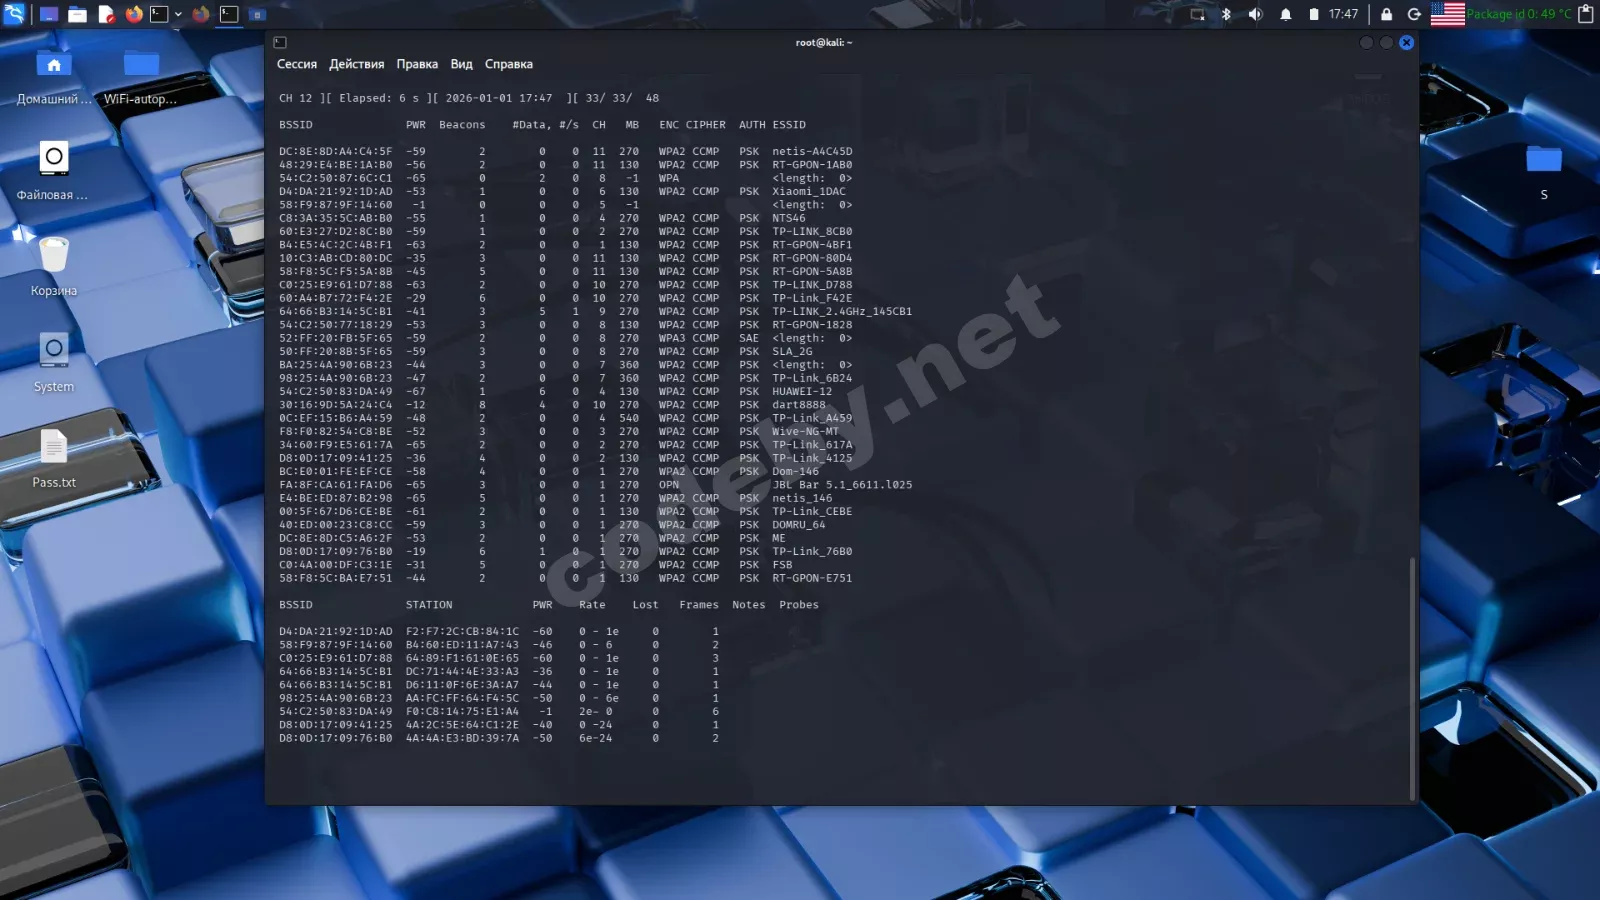Expand the grouped terminal windows via the taskbar chevron
Image resolution: width=1600 pixels, height=900 pixels.
(x=178, y=15)
